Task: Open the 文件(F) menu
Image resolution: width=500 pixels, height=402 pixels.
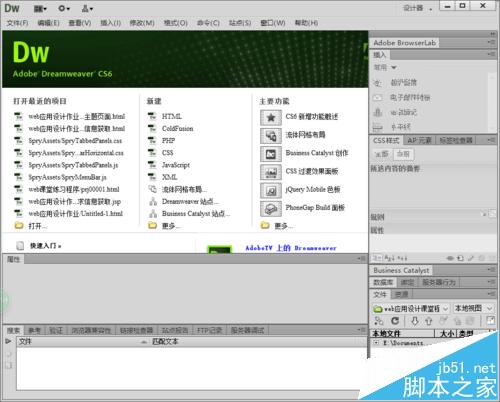Action: [17, 23]
